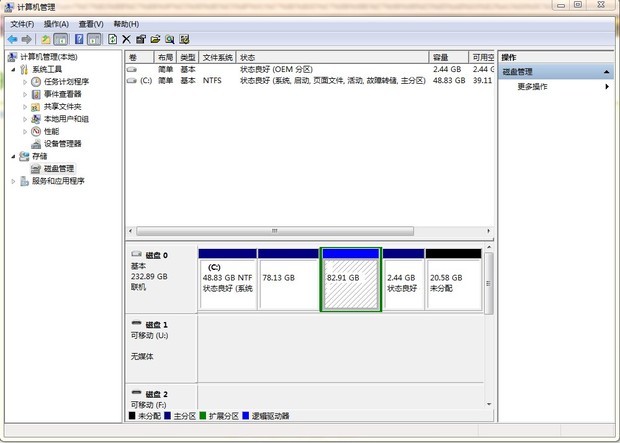Click the Refresh toolbar icon
This screenshot has height=443, width=620.
pyautogui.click(x=112, y=39)
